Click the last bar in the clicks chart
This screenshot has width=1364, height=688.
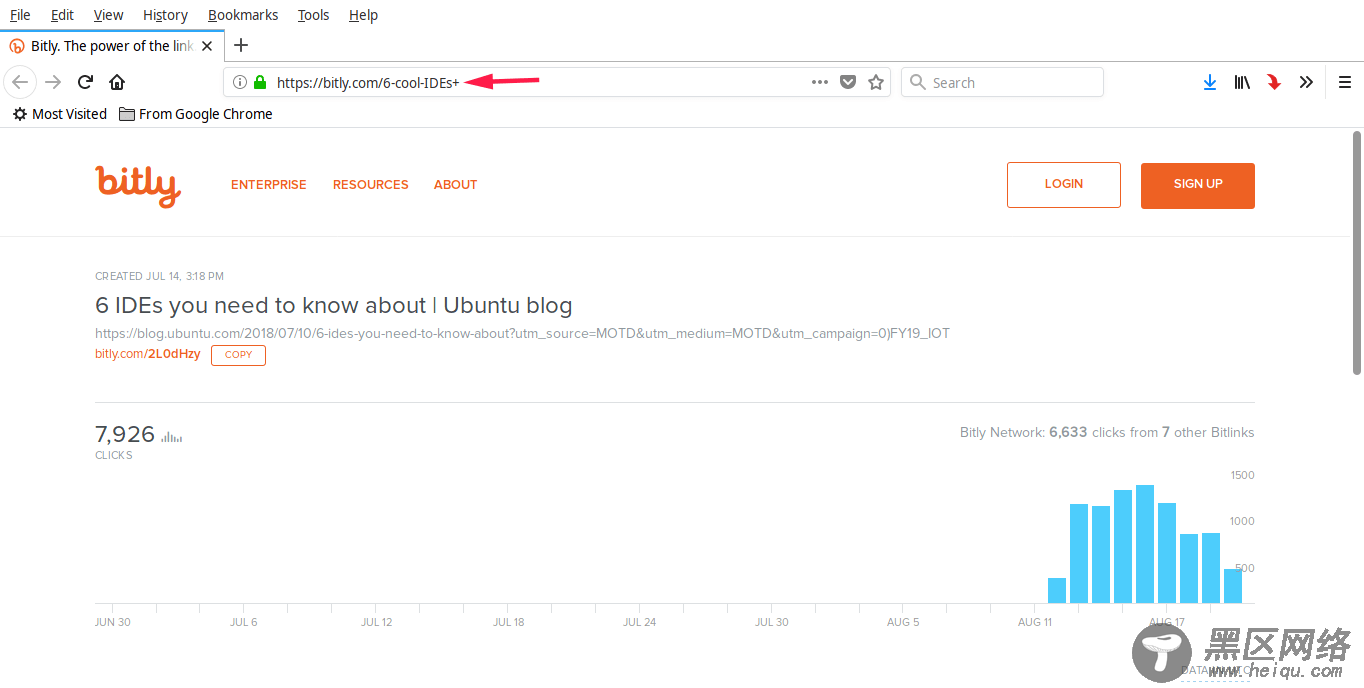(x=1233, y=586)
